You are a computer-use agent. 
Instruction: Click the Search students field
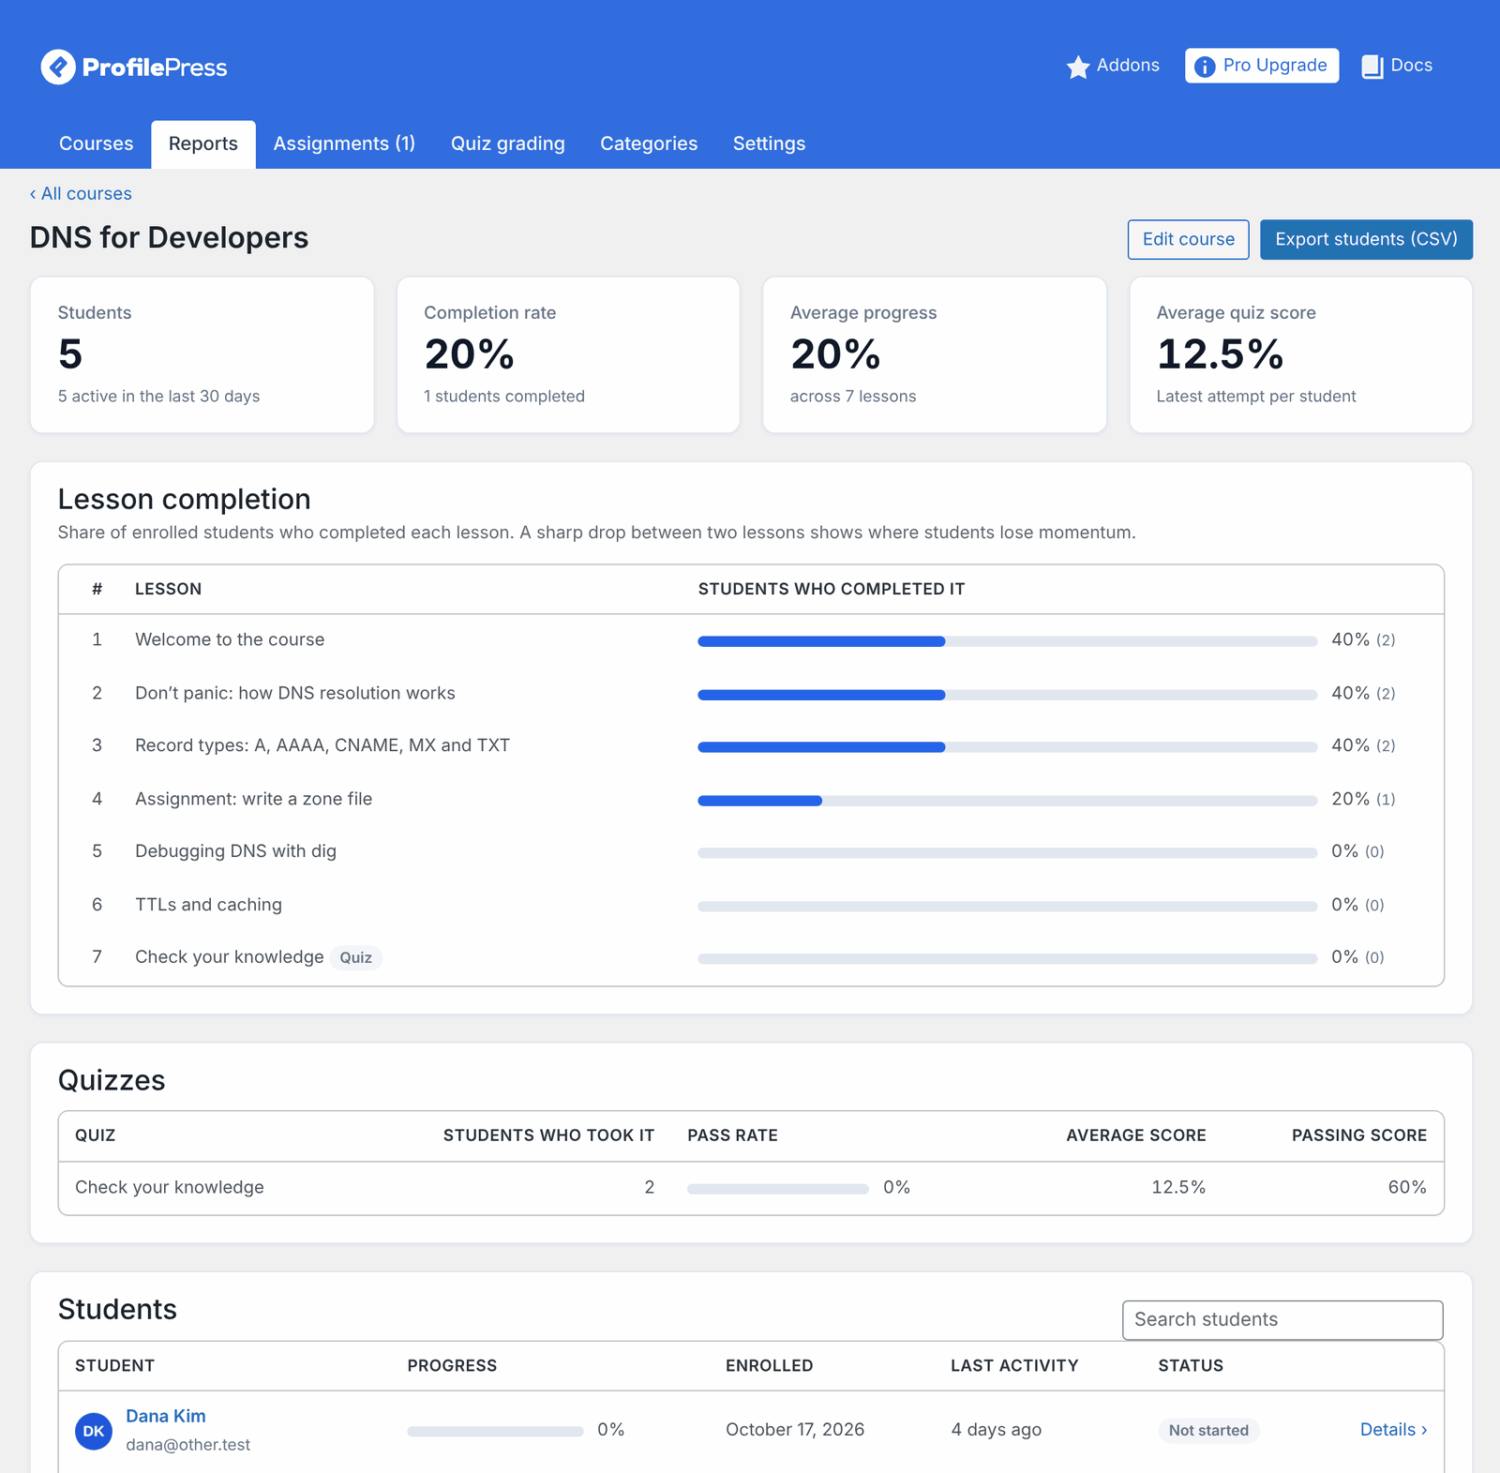pos(1282,1320)
